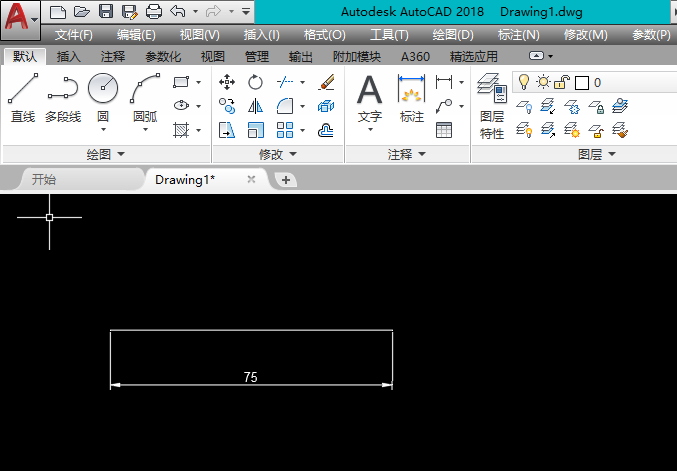Image resolution: width=677 pixels, height=471 pixels.
Task: Open the 绘图(D) menu
Action: [x=453, y=35]
